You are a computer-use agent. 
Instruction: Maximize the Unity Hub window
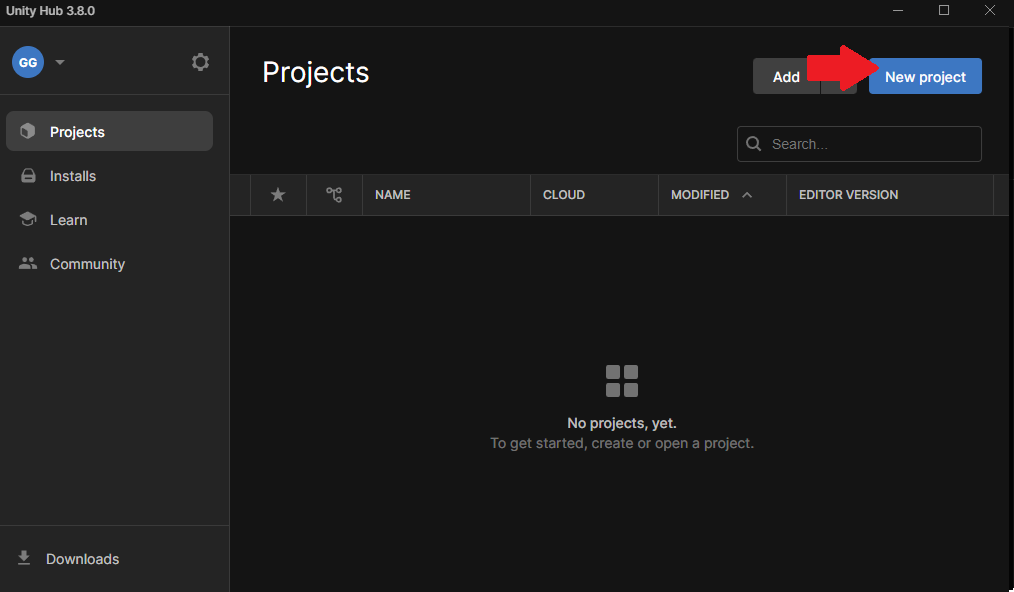(944, 10)
